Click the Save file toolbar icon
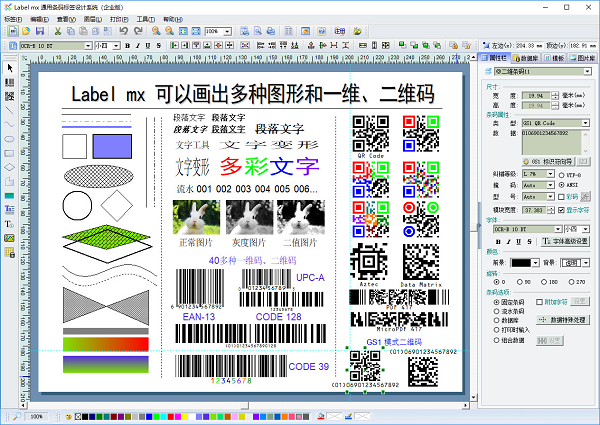 (41, 32)
